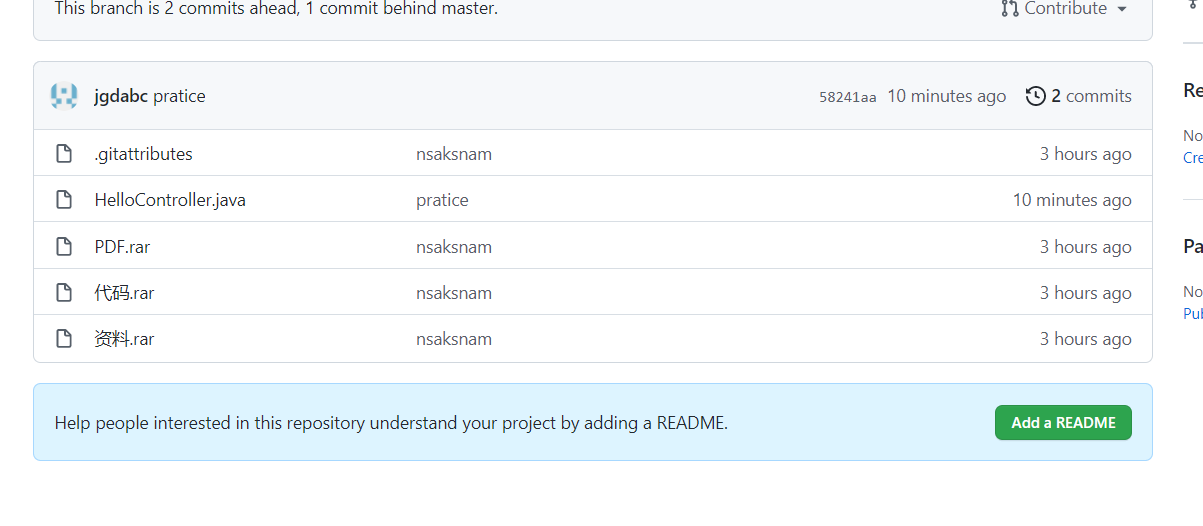This screenshot has height=526, width=1203.
Task: Open the 代码.rar file
Action: point(124,293)
